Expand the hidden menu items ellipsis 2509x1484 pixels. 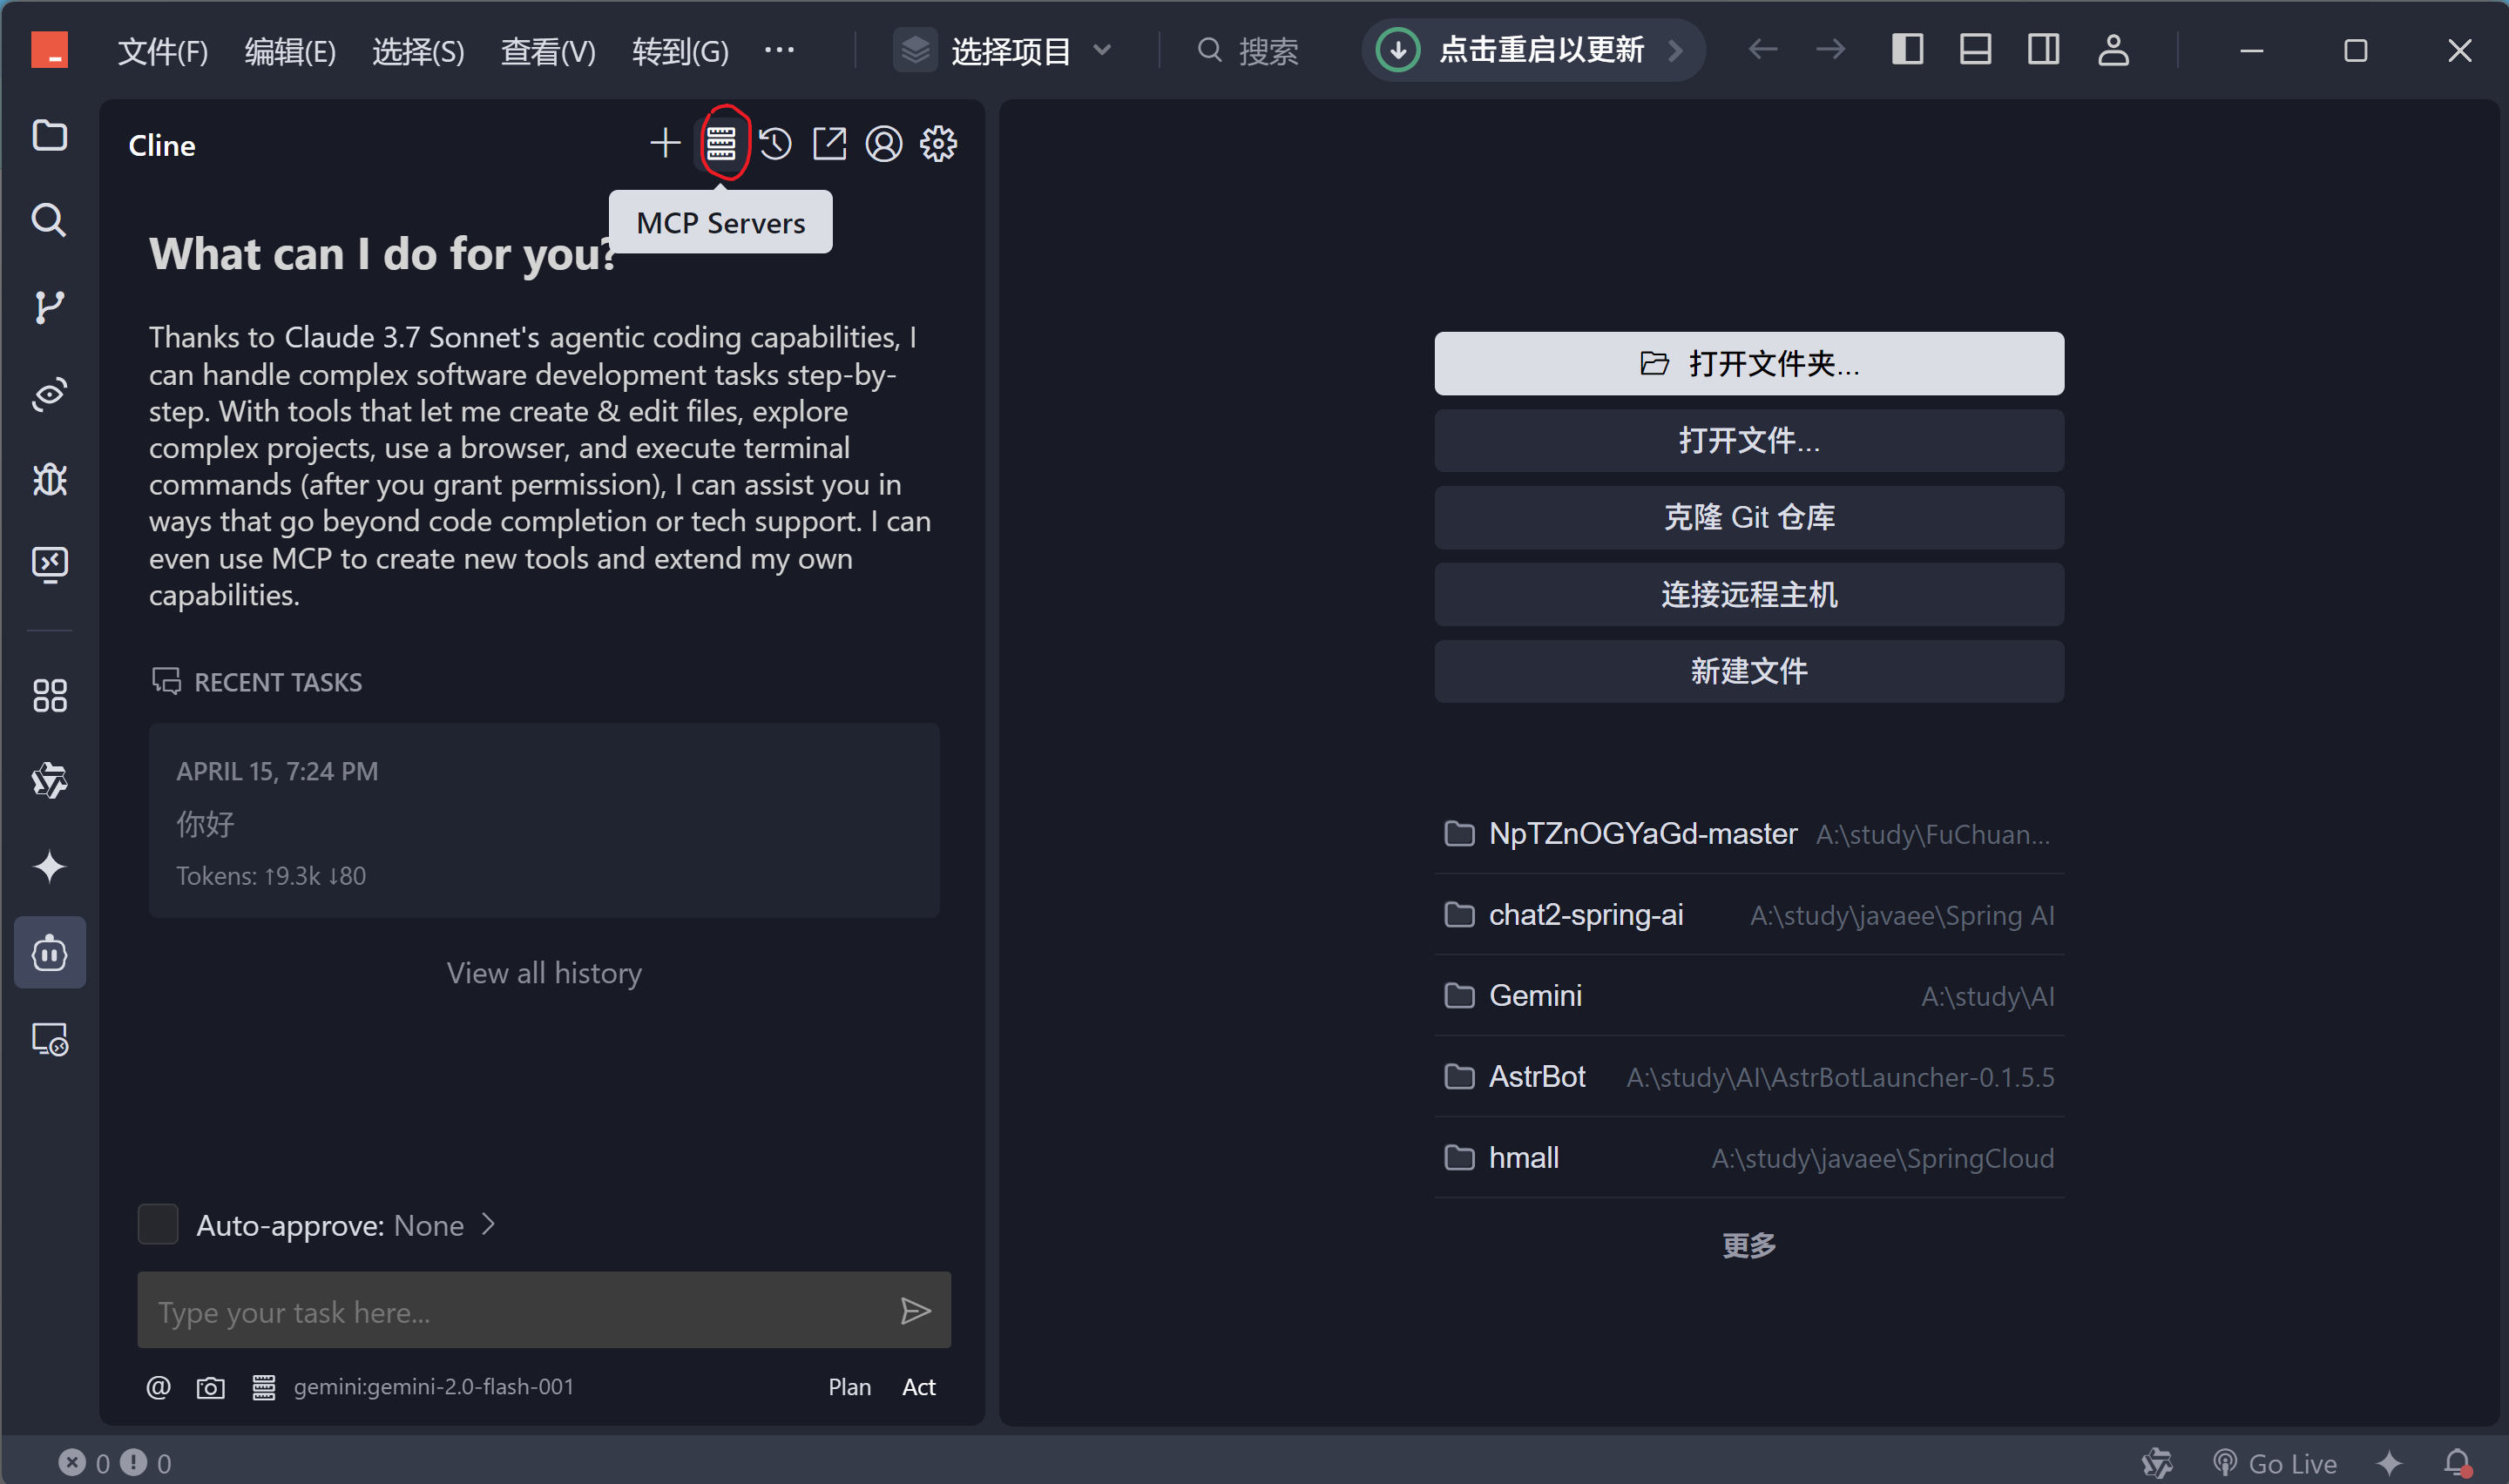(x=779, y=50)
